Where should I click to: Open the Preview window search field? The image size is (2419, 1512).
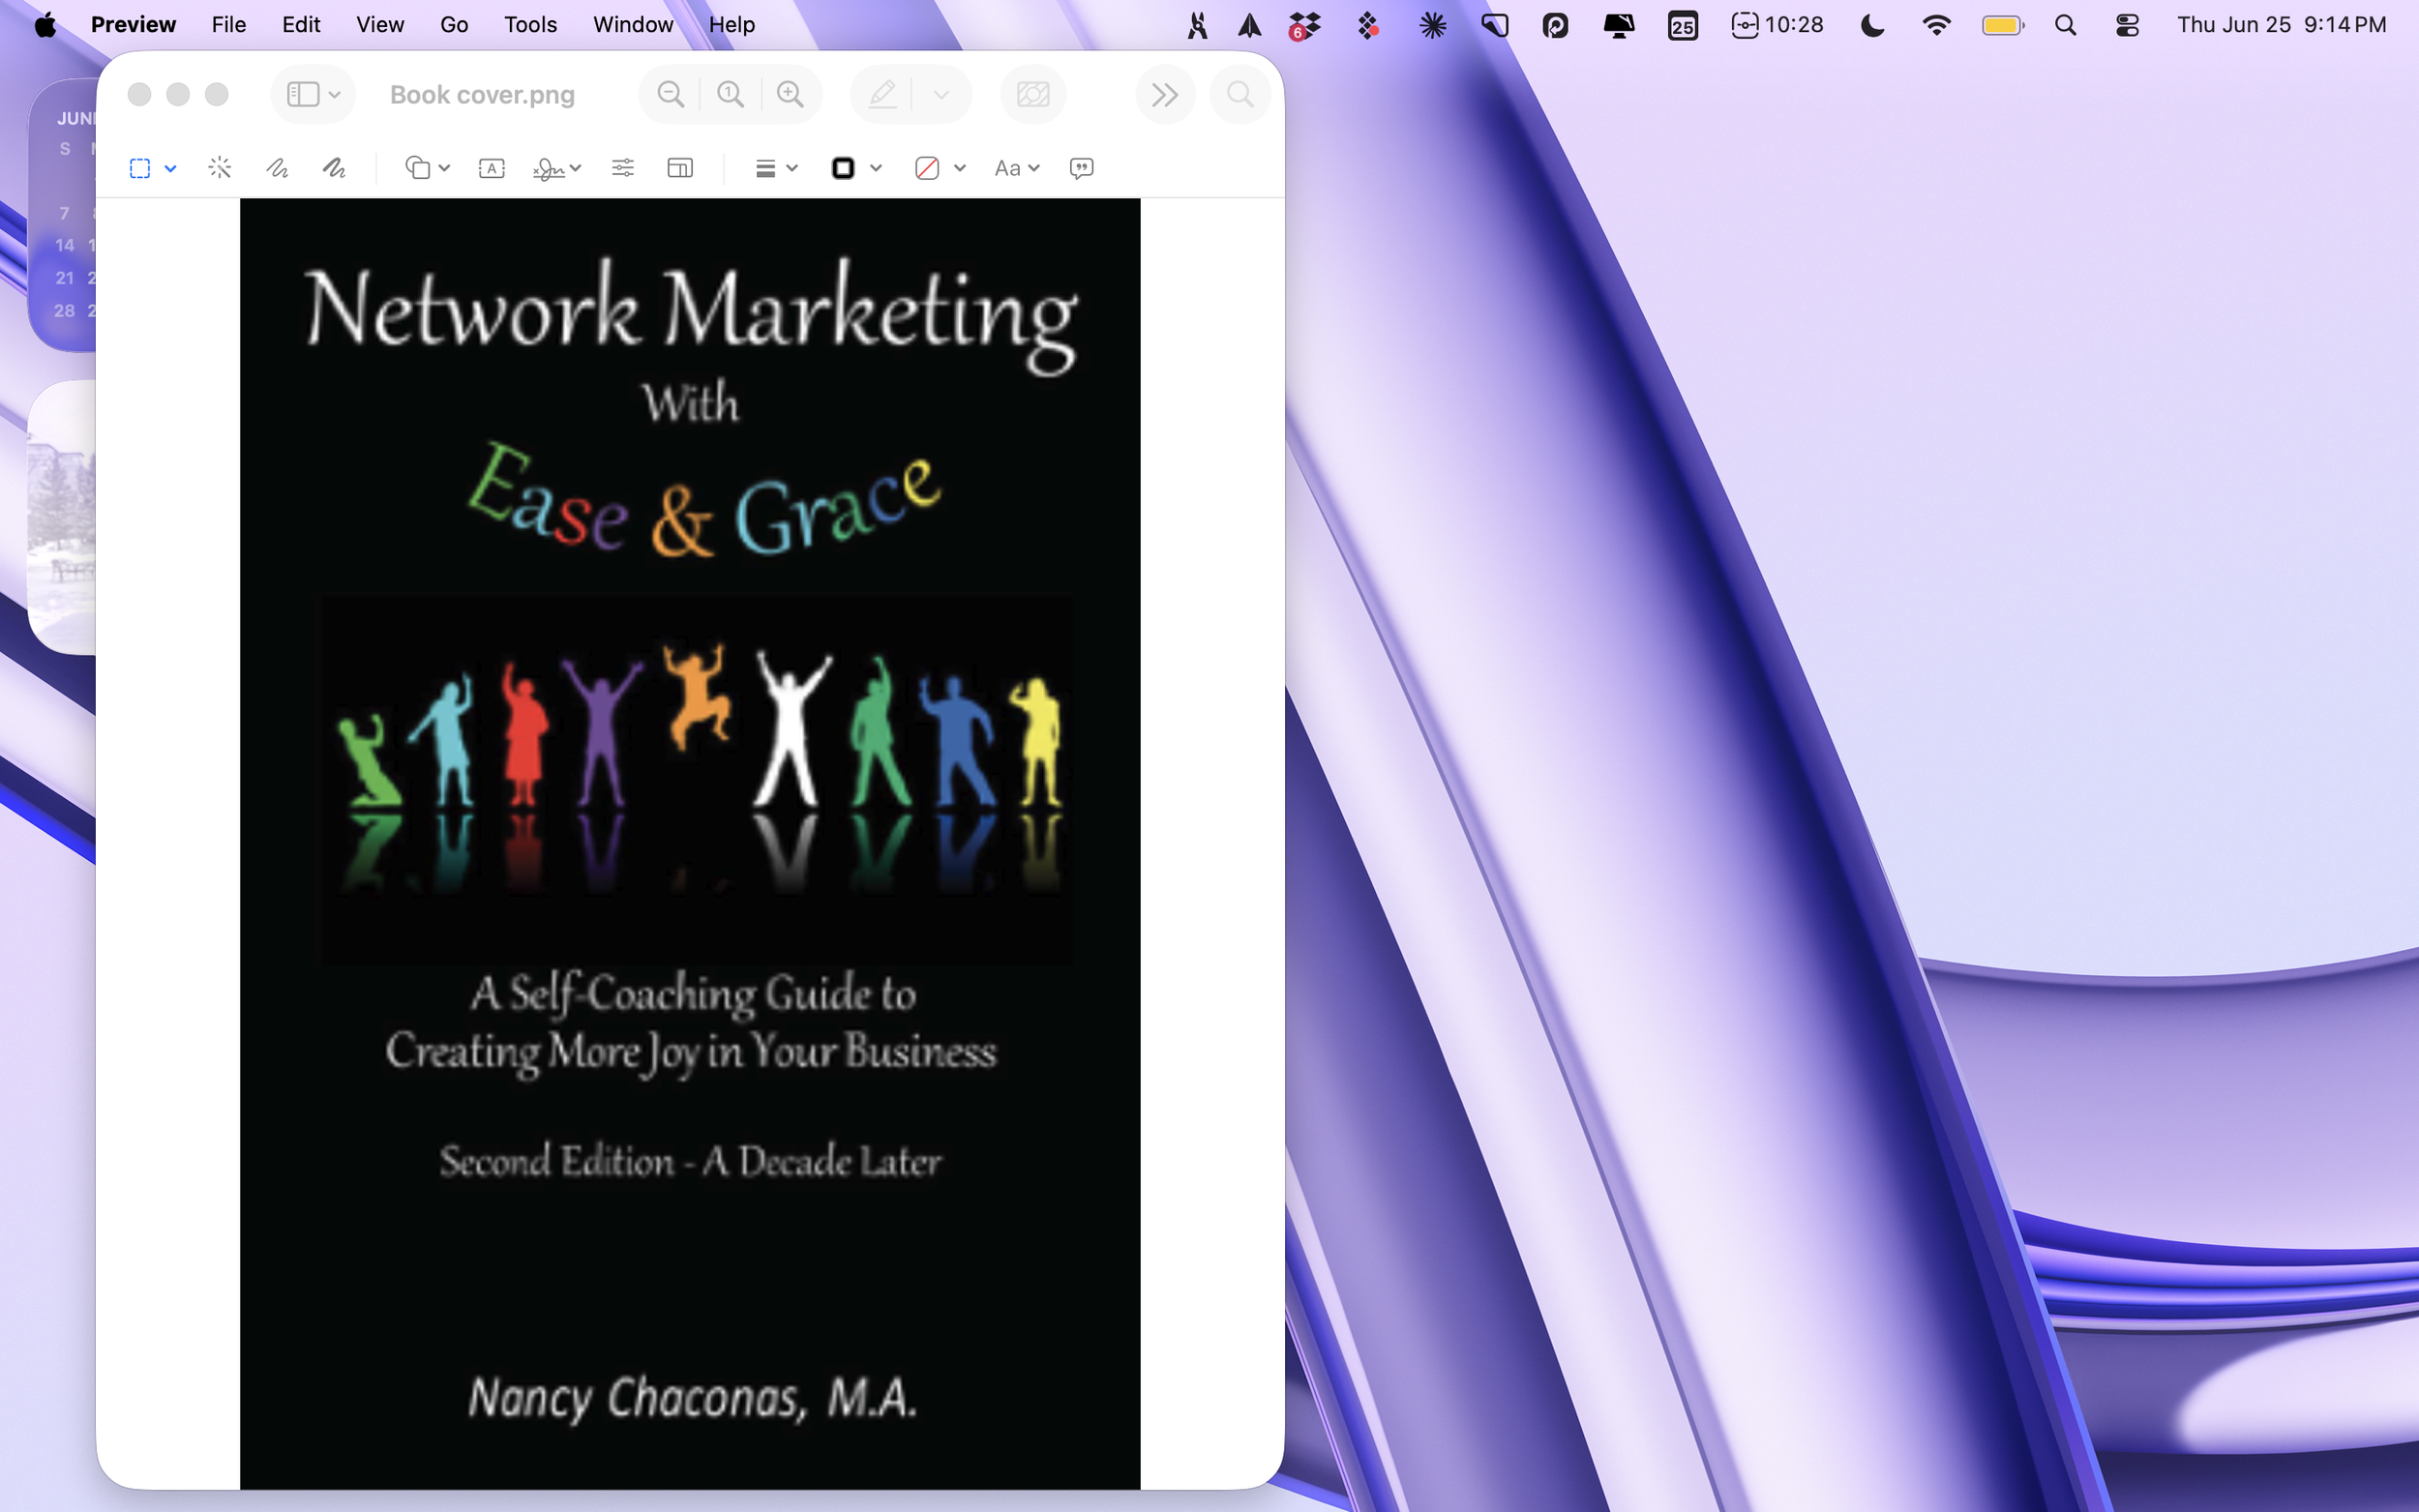(1240, 94)
